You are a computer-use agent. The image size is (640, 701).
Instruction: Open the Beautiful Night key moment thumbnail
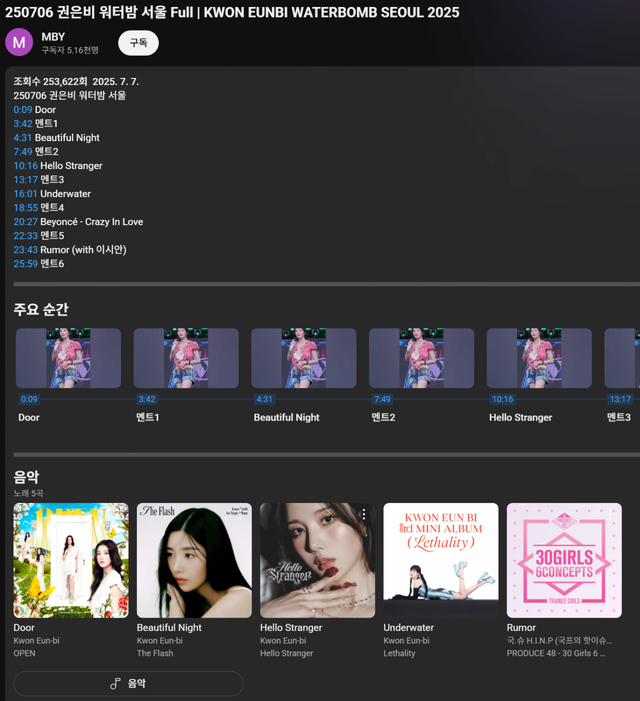[304, 358]
